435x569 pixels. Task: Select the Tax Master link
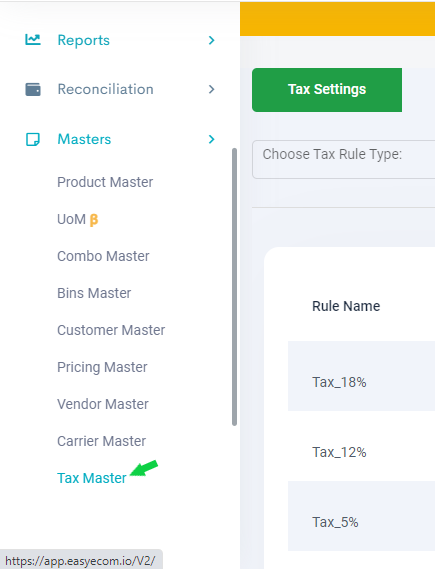(92, 478)
